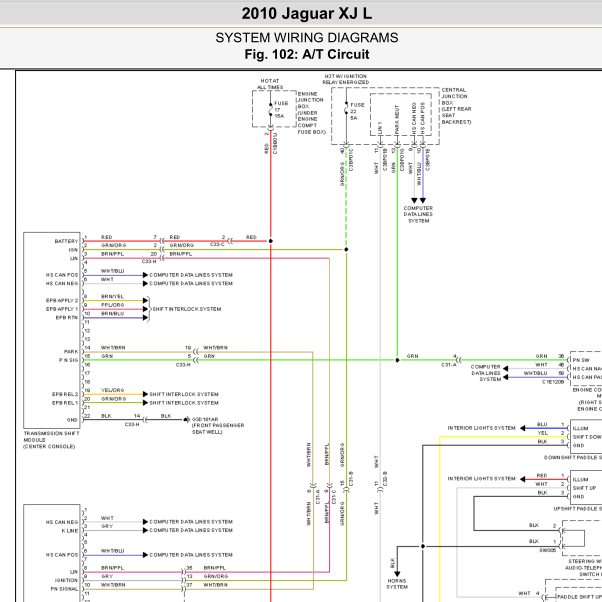The width and height of the screenshot is (602, 602).
Task: Click the "SW005" component label
Action: pos(547,550)
